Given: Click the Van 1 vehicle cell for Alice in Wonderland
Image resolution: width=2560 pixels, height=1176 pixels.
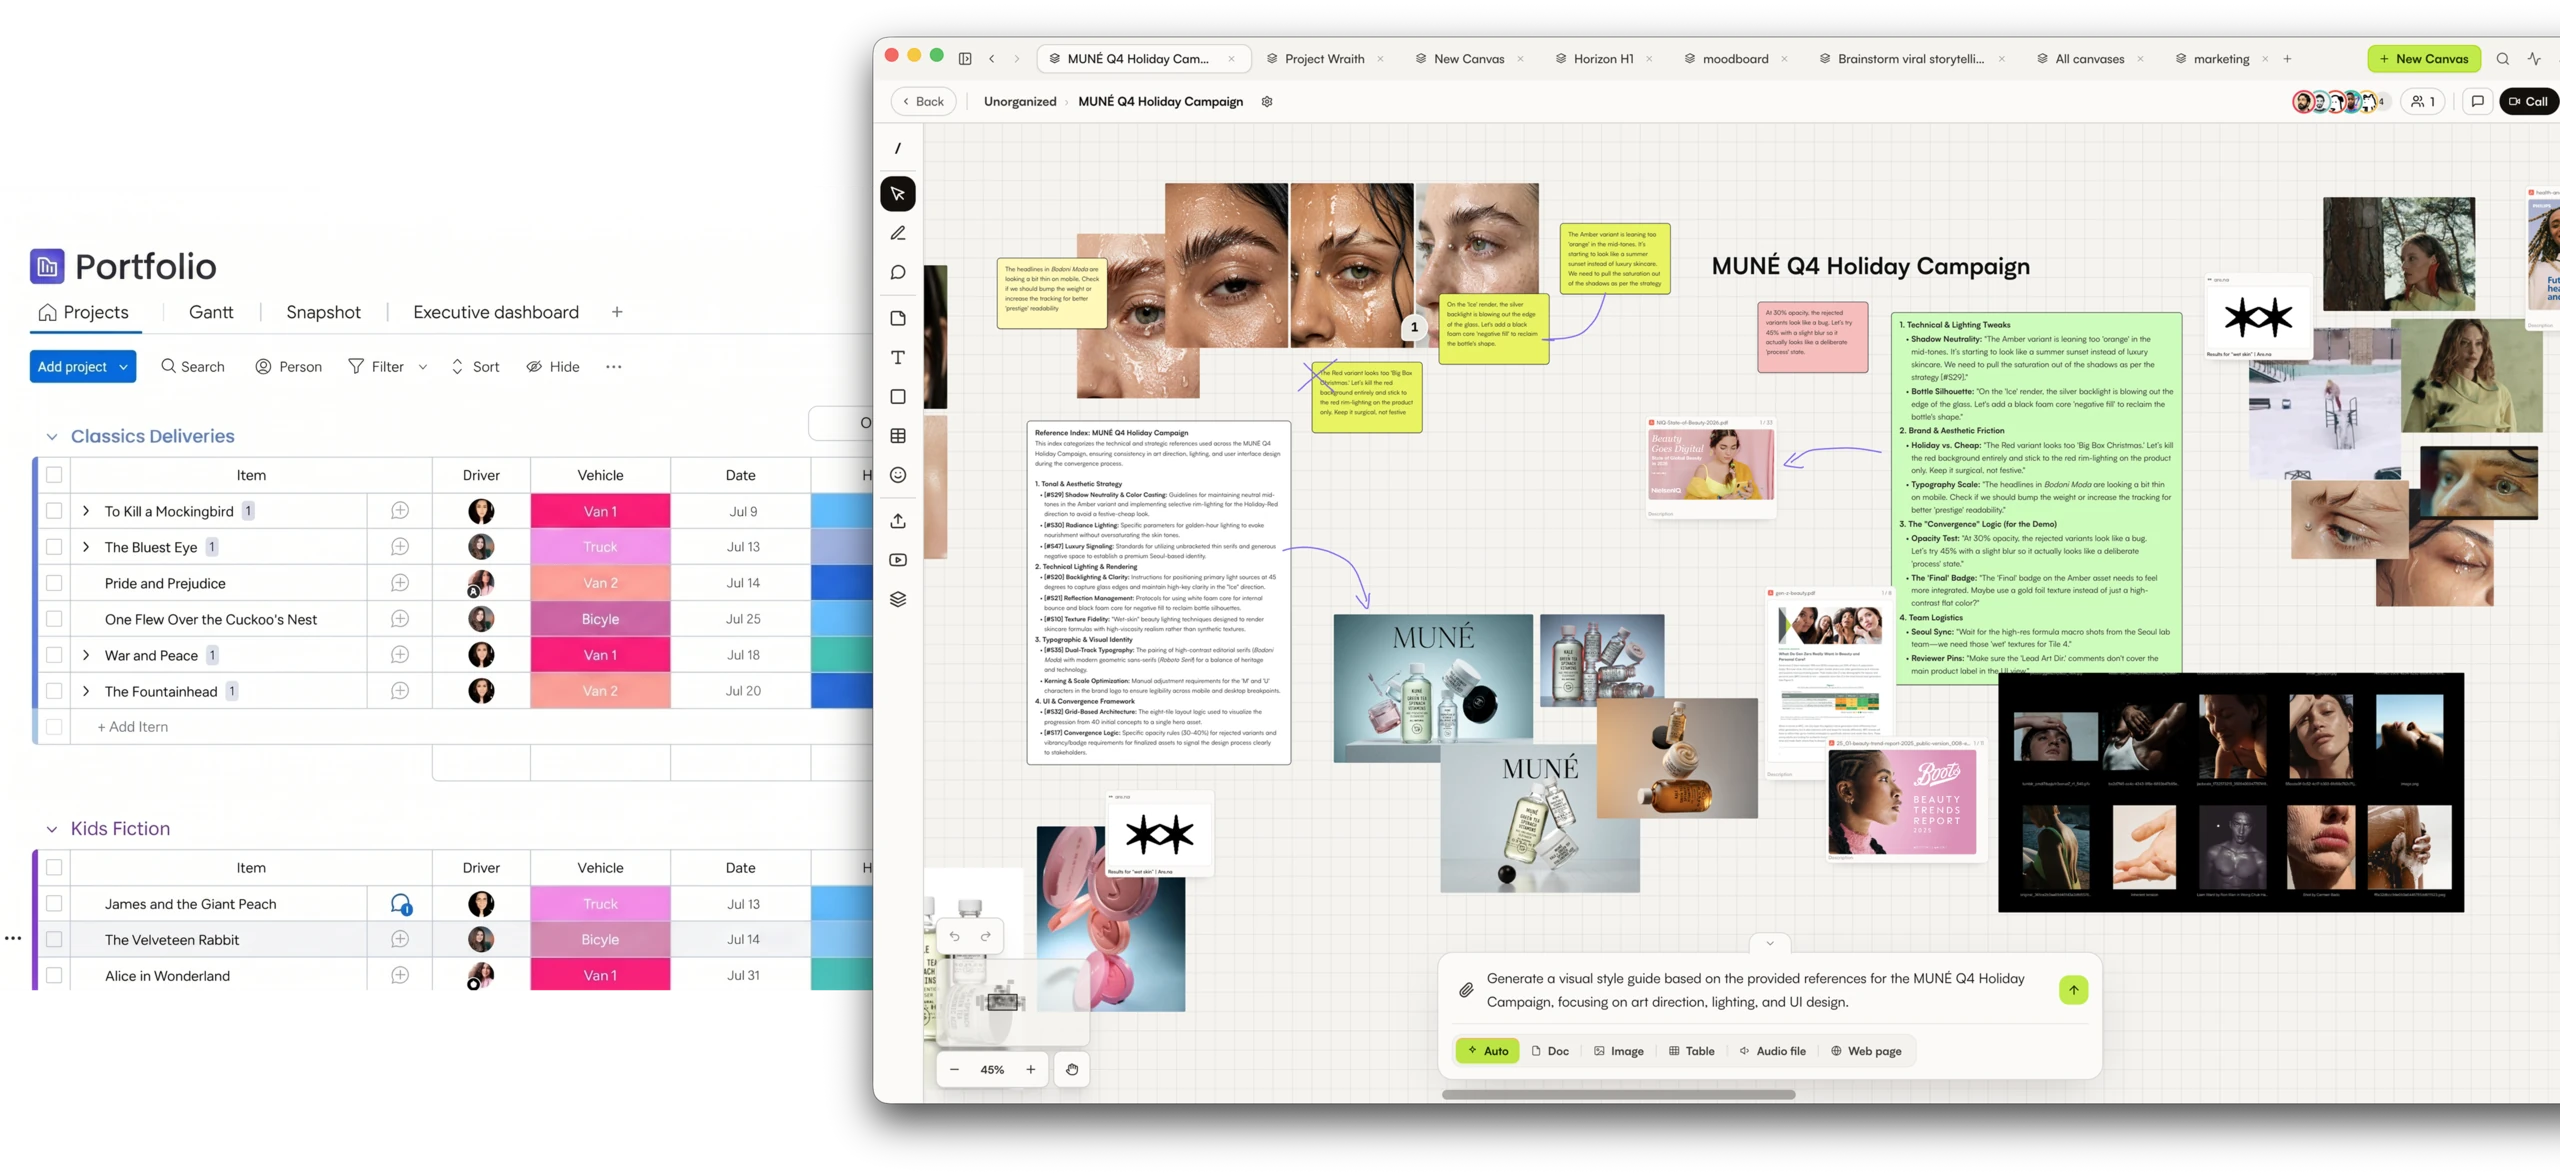Looking at the screenshot, I should pyautogui.click(x=600, y=975).
